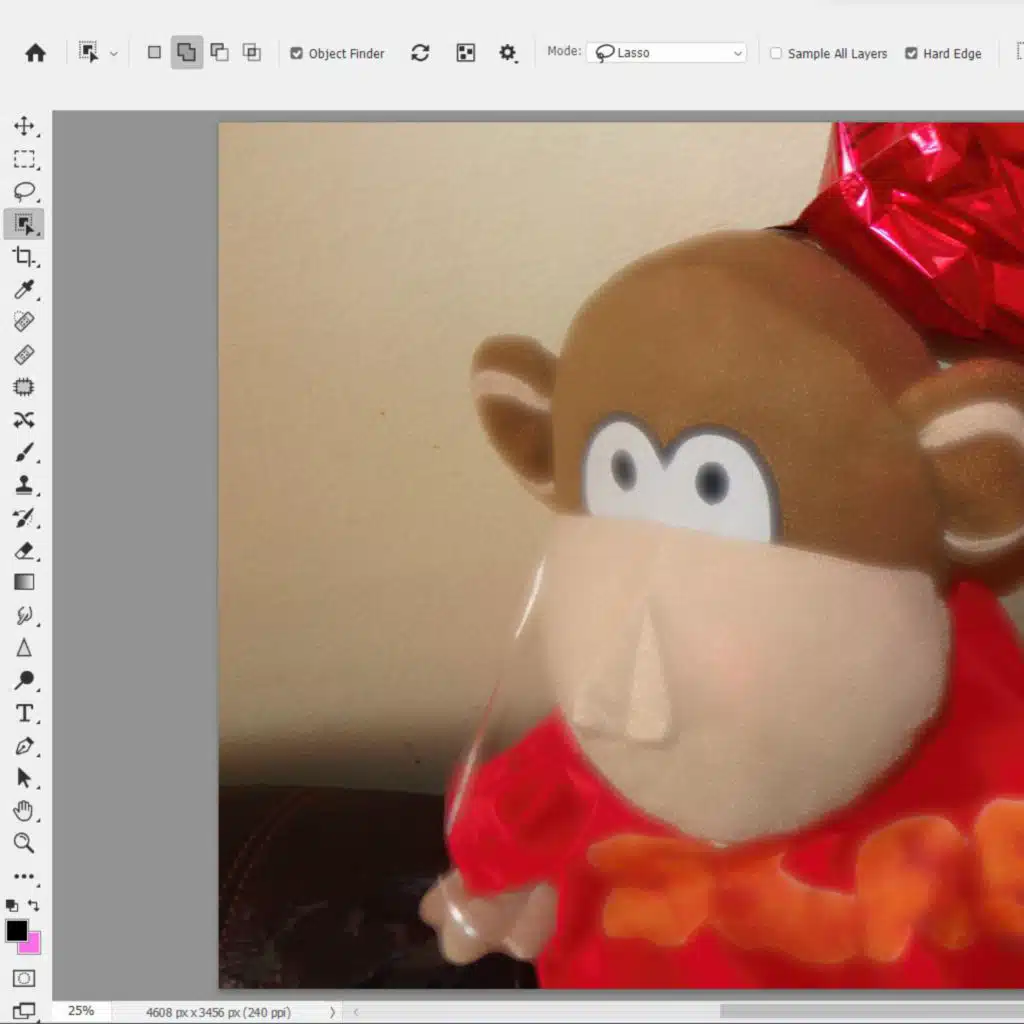Switch to the Eraser tool
1024x1024 pixels.
point(24,549)
